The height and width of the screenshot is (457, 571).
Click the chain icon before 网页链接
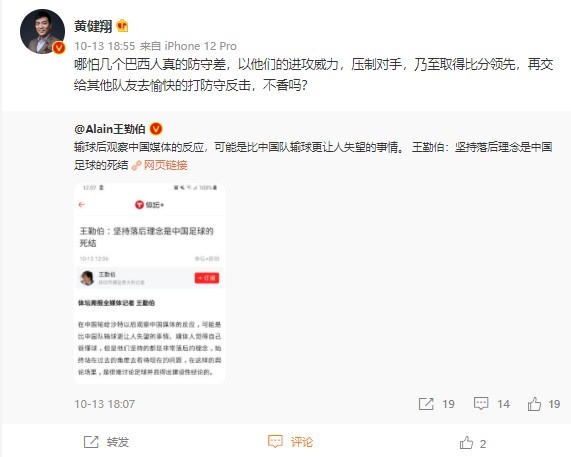click(137, 166)
